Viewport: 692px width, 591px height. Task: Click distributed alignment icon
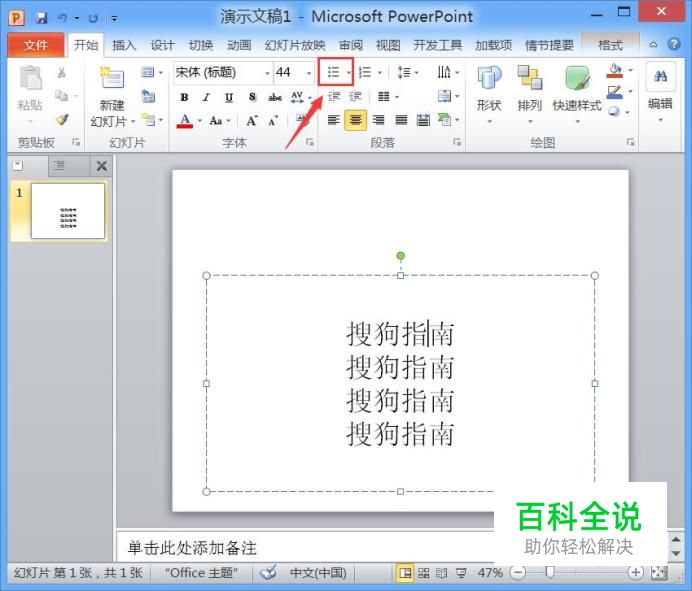(x=423, y=120)
